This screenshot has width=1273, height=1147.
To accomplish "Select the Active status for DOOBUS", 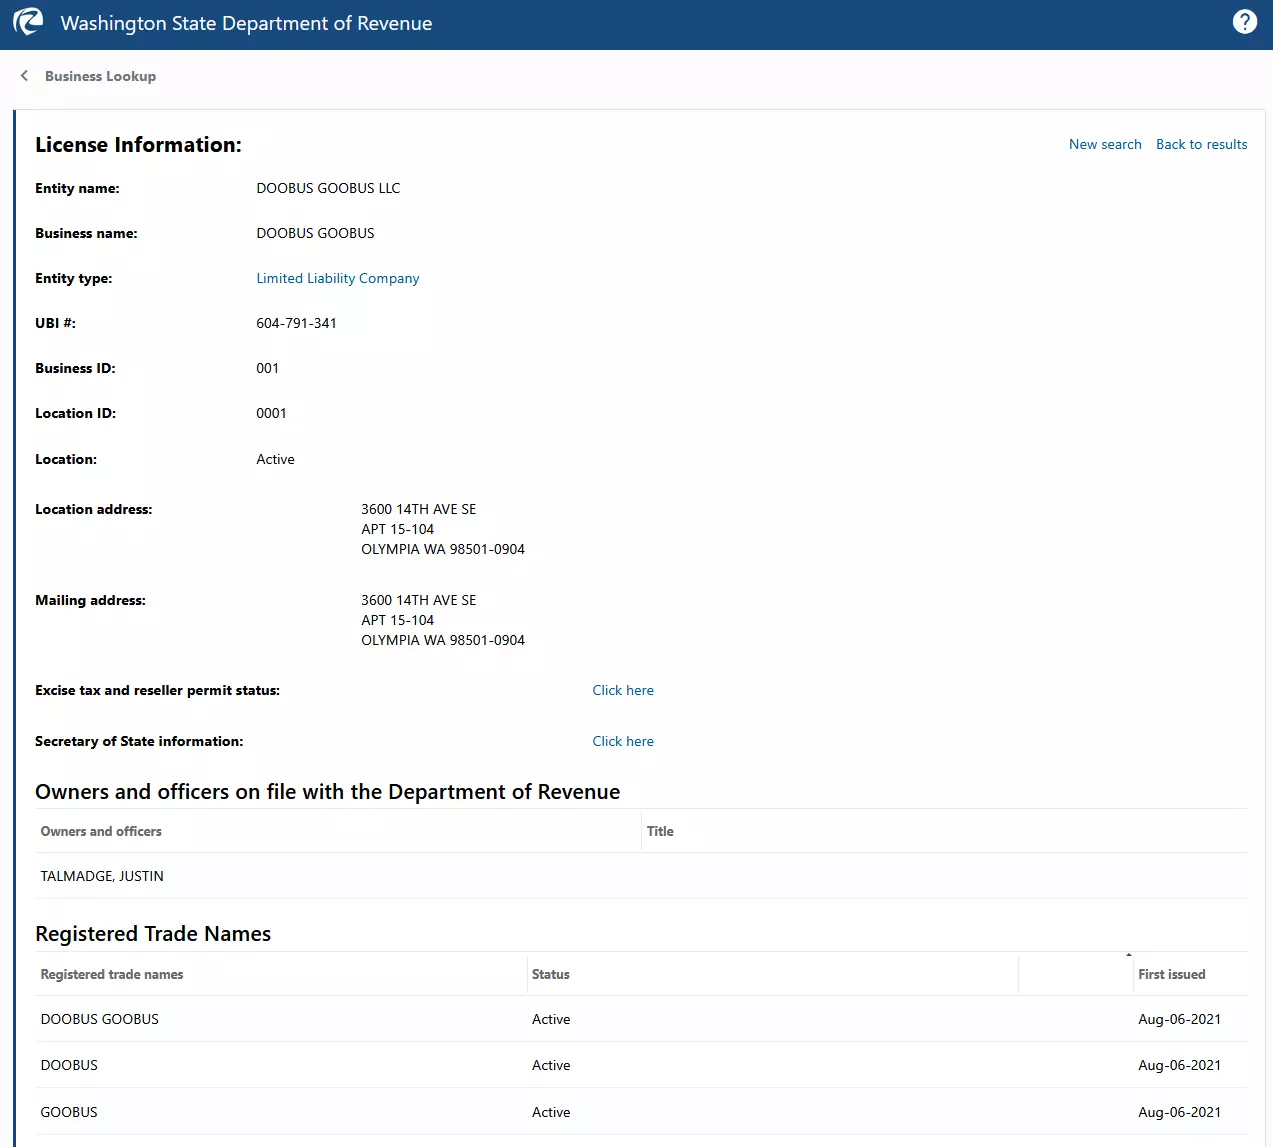I will point(551,1065).
